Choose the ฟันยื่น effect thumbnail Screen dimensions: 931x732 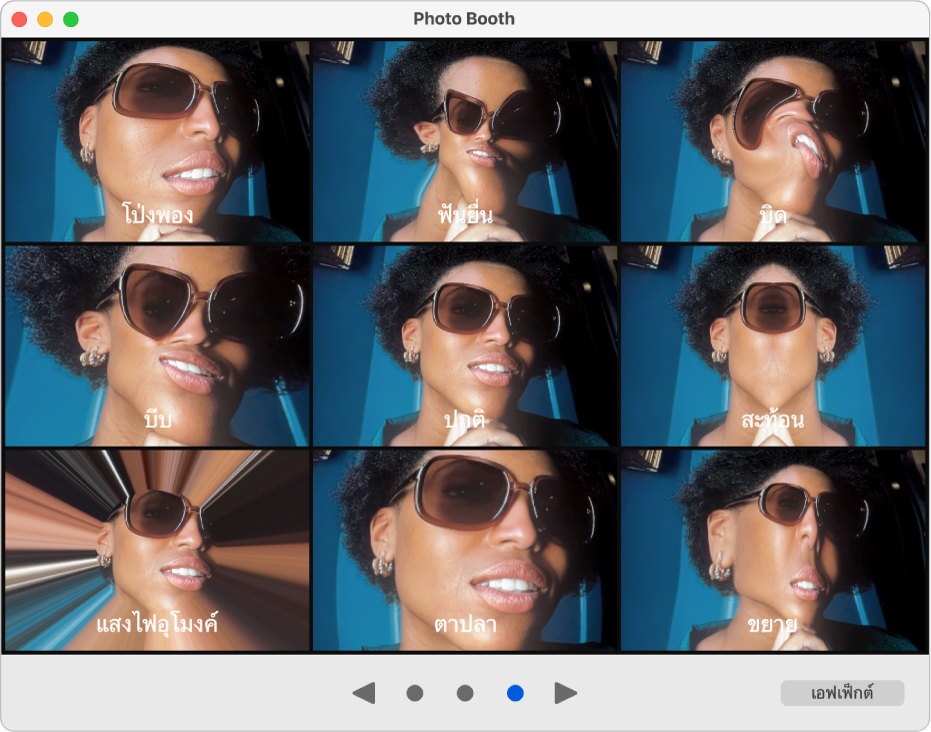(464, 141)
